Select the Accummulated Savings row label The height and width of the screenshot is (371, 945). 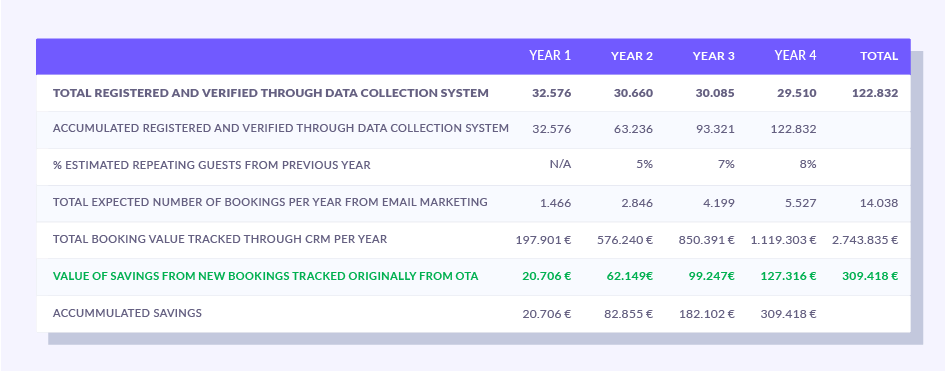pyautogui.click(x=127, y=313)
